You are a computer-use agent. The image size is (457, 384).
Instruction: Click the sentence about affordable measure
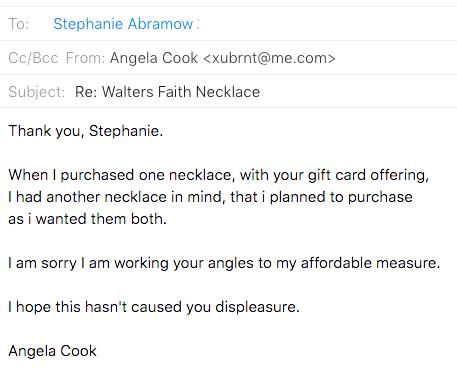(x=224, y=263)
